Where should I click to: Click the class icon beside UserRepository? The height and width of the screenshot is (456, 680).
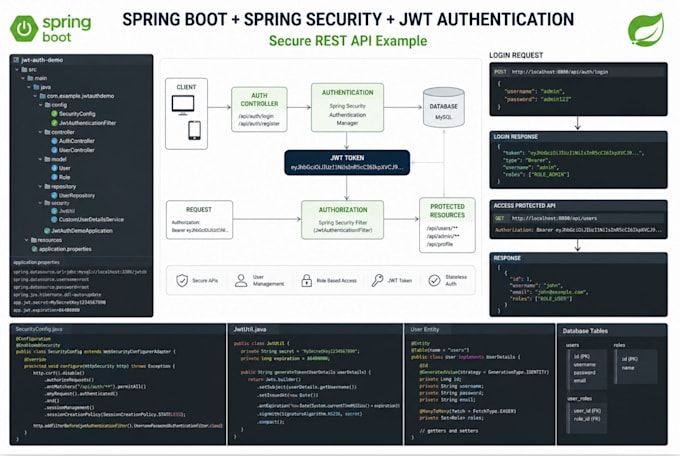(54, 195)
